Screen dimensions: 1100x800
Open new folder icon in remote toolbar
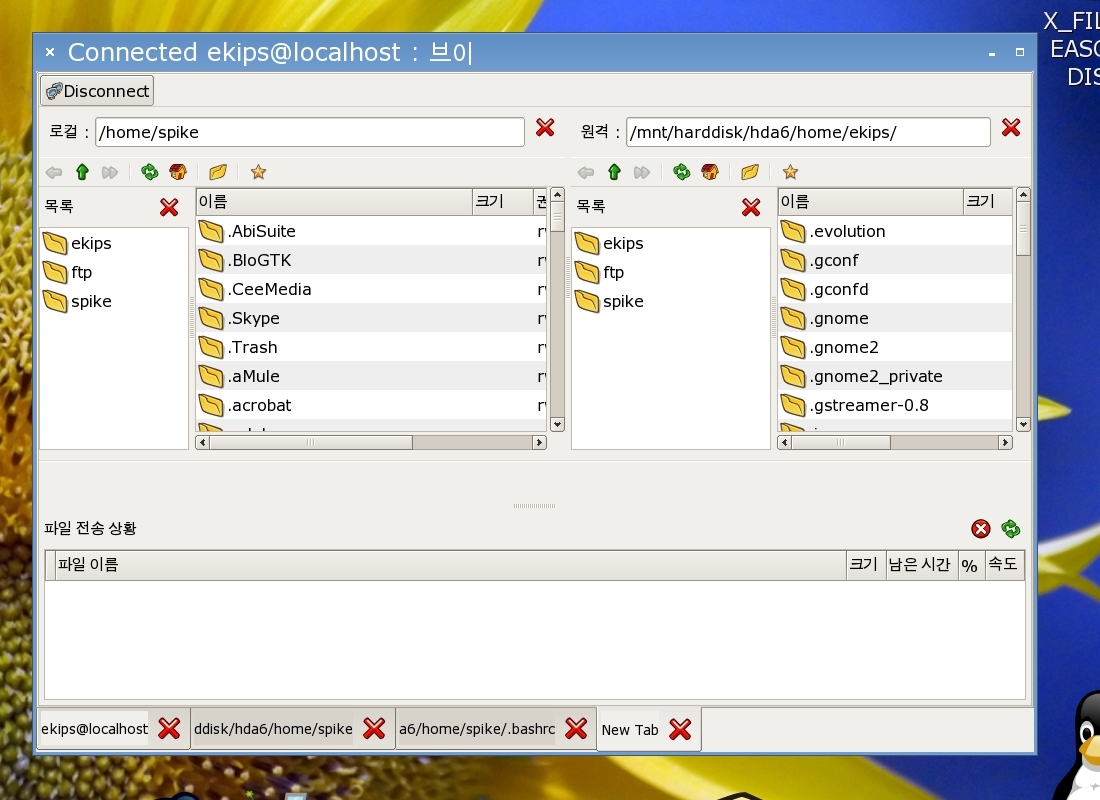click(x=749, y=172)
